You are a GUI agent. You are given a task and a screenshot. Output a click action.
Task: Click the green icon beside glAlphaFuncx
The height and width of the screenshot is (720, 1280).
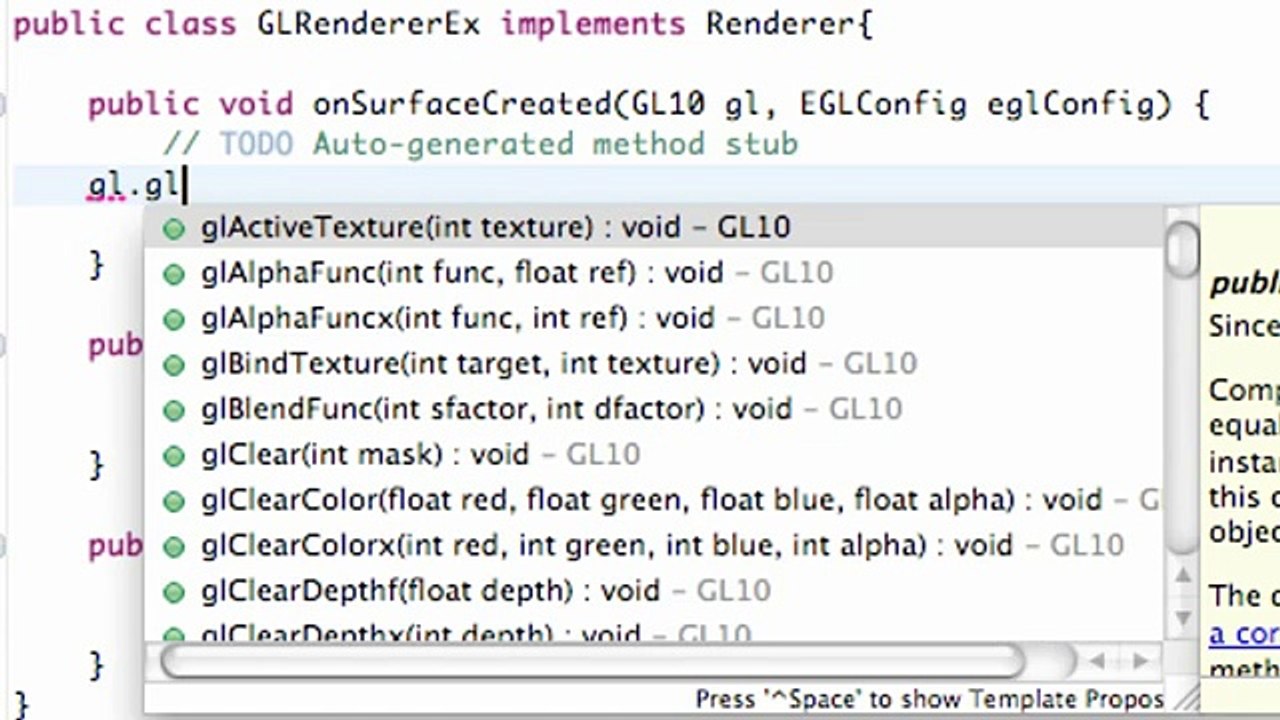[174, 320]
